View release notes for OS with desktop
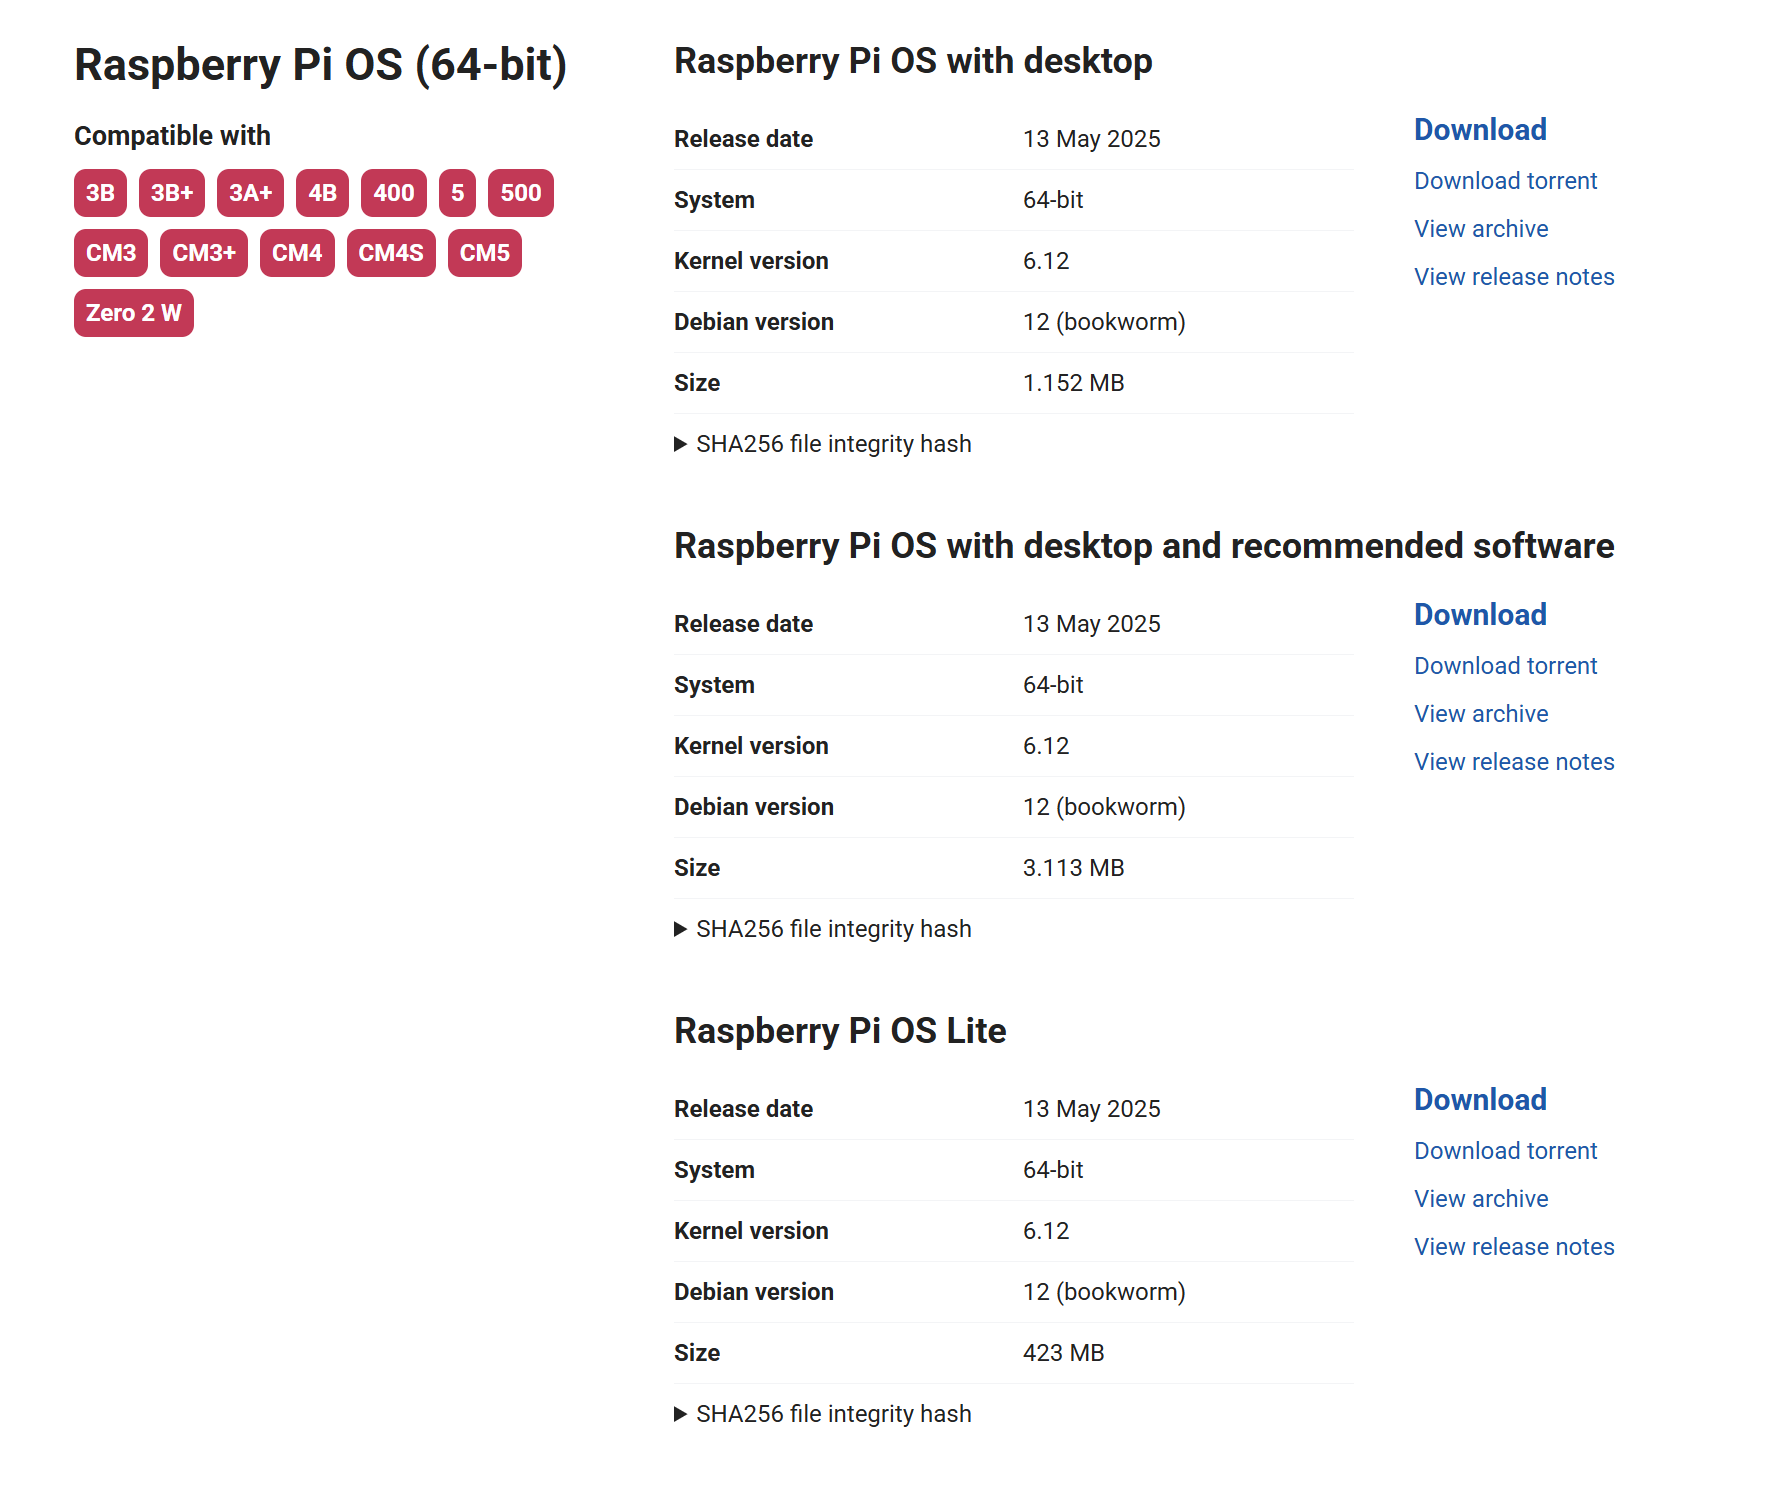 coord(1513,277)
